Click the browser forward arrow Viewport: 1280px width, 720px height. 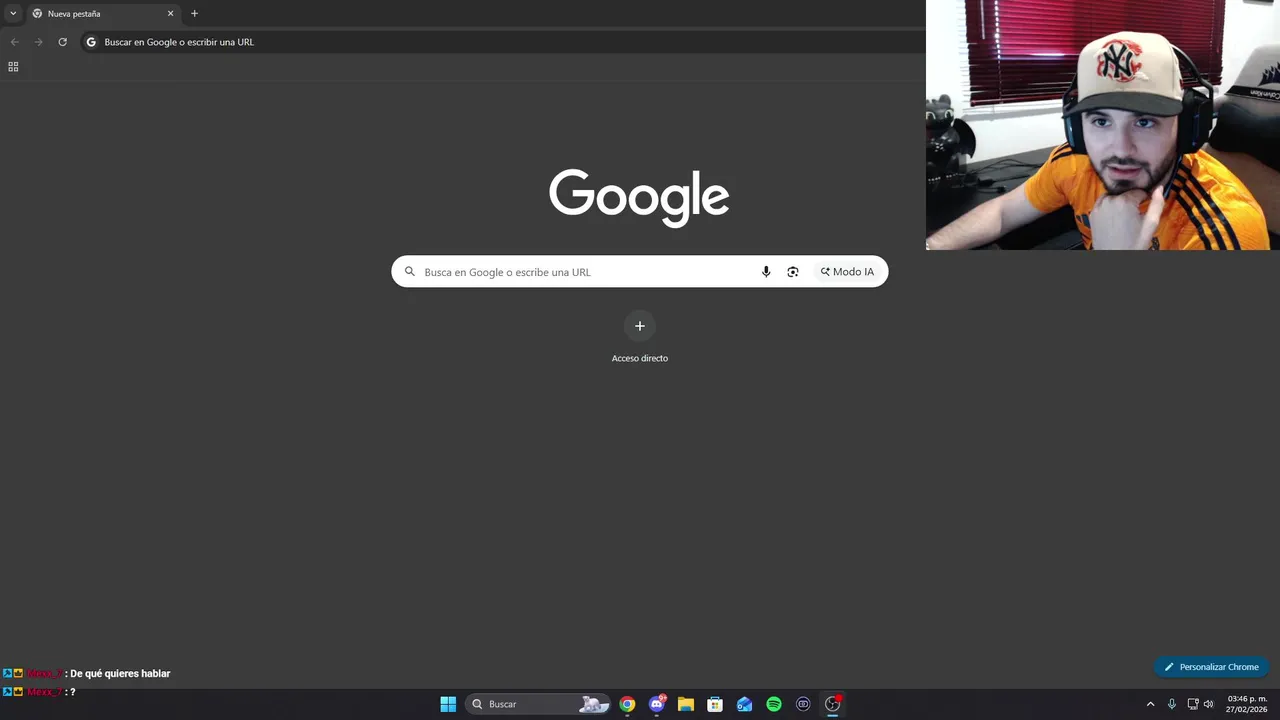point(38,42)
